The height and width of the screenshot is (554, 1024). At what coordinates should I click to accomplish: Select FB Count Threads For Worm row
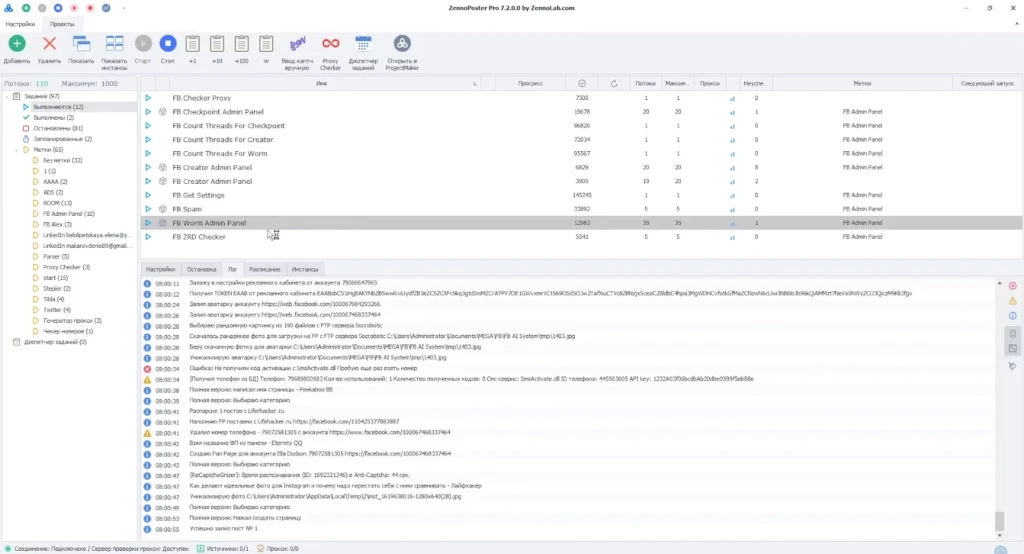(581, 154)
